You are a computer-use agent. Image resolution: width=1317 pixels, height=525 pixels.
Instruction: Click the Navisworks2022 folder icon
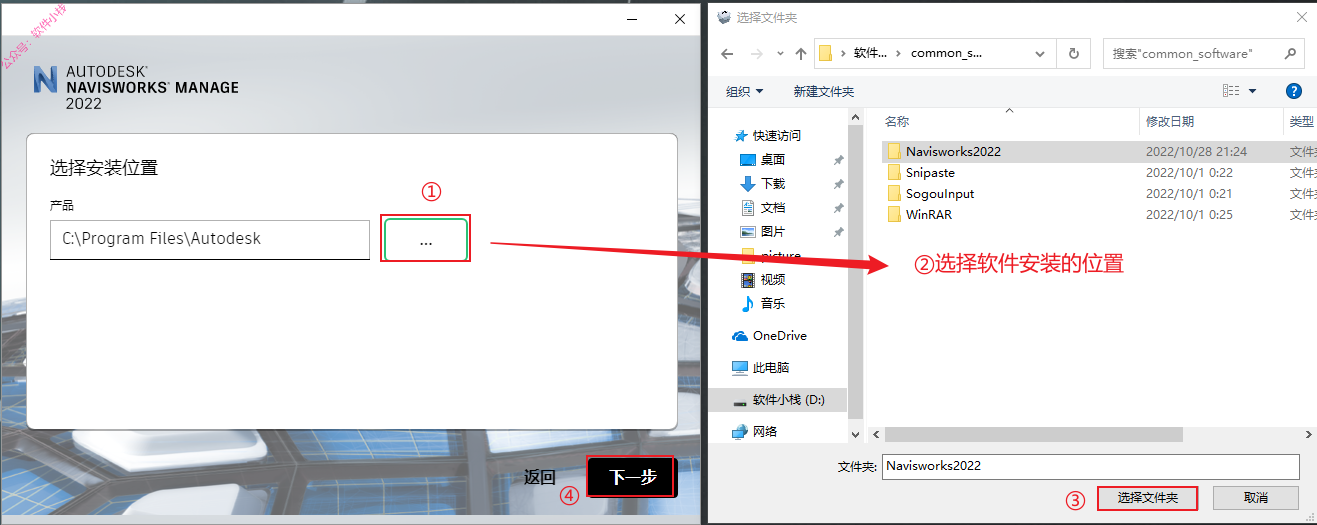coord(894,152)
